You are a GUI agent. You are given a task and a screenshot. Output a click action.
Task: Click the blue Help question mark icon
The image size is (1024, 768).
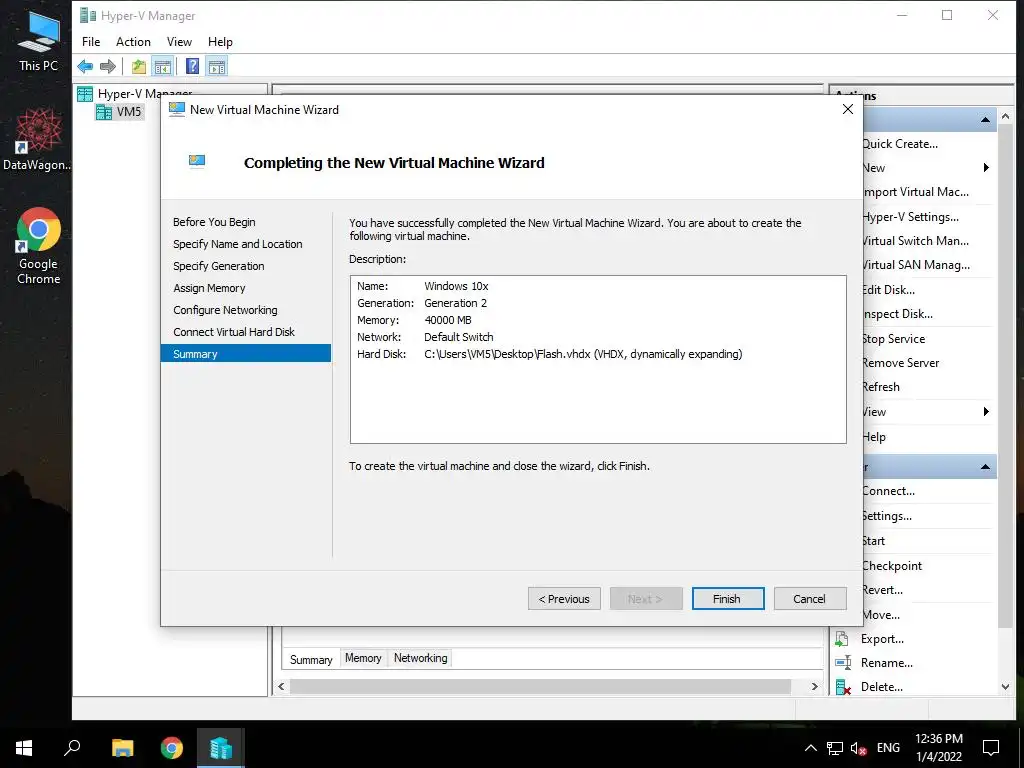click(x=193, y=66)
